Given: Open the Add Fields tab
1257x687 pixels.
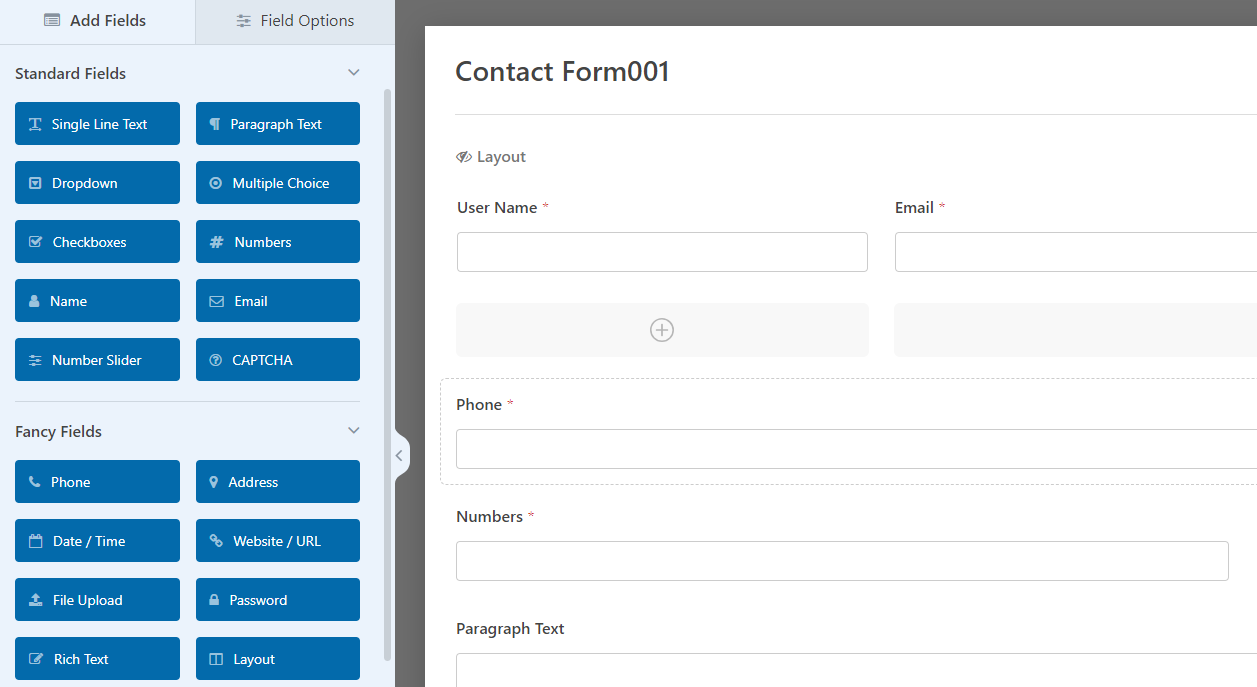Looking at the screenshot, I should point(97,21).
